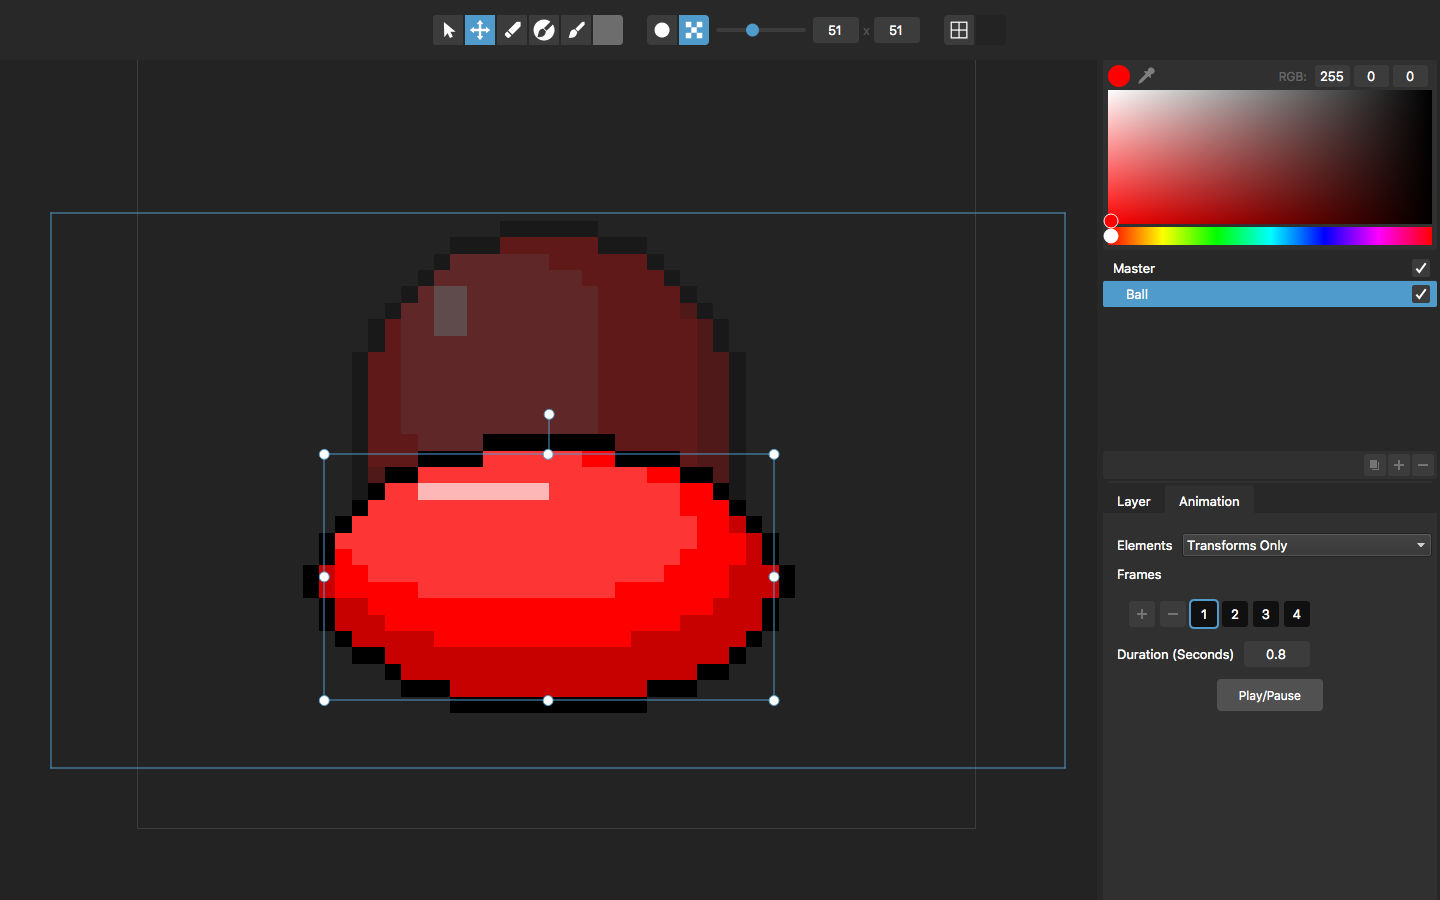
Task: Open the Elements dropdown showing Transforms Only
Action: [x=1306, y=545]
